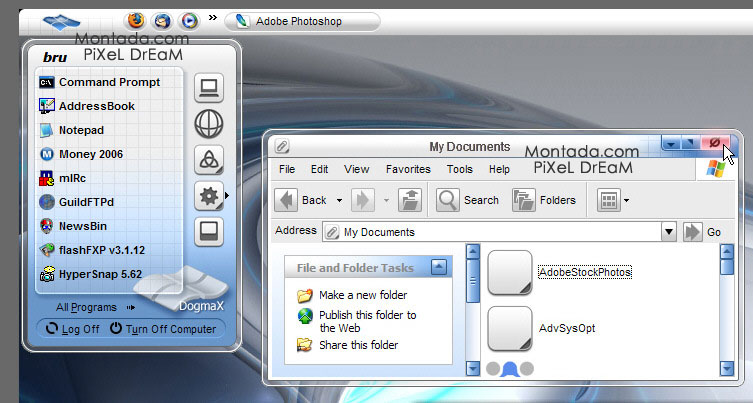This screenshot has width=753, height=403.
Task: Open the Back button history dropdown arrow
Action: (340, 200)
